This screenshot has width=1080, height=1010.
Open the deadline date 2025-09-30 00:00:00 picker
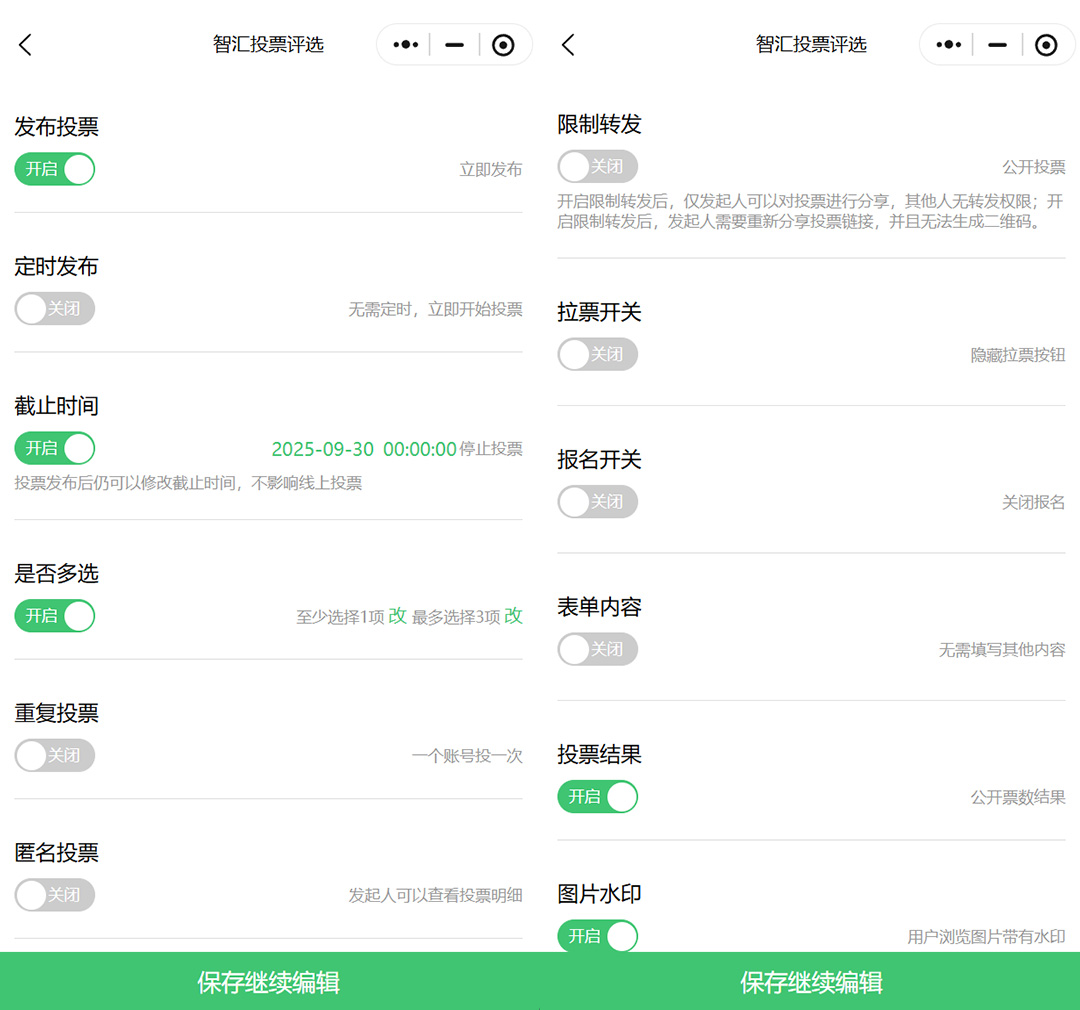point(364,449)
